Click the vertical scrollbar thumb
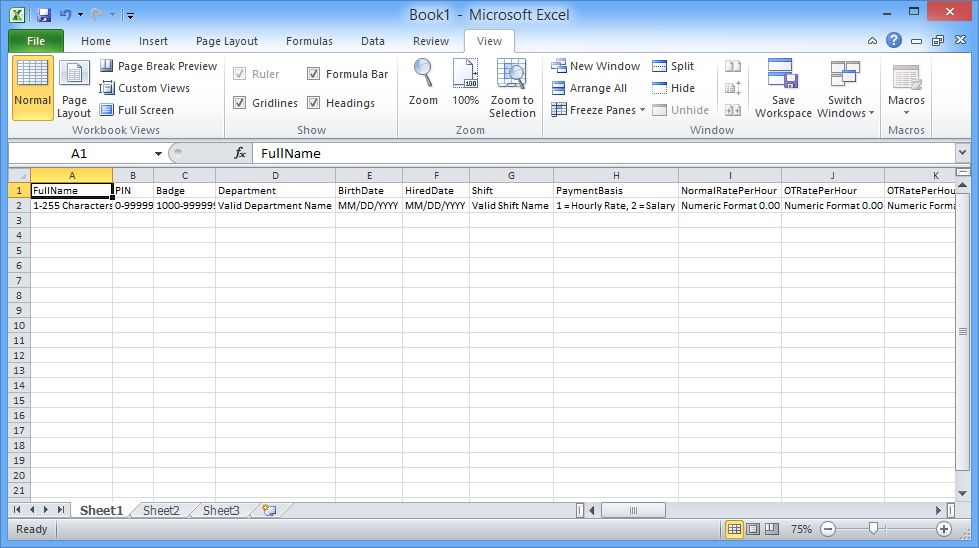979x548 pixels. tap(962, 332)
